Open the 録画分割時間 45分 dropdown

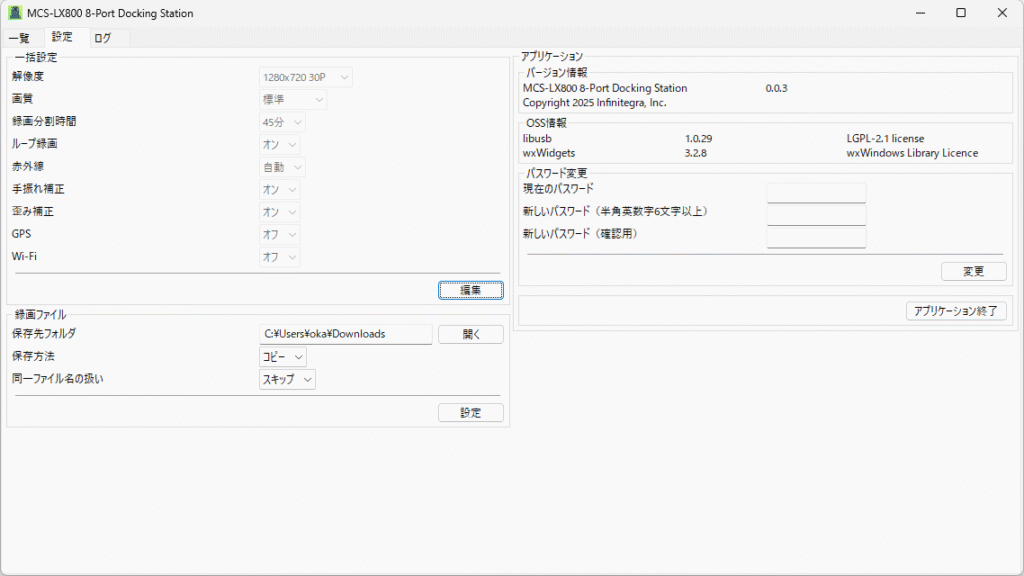coord(282,122)
